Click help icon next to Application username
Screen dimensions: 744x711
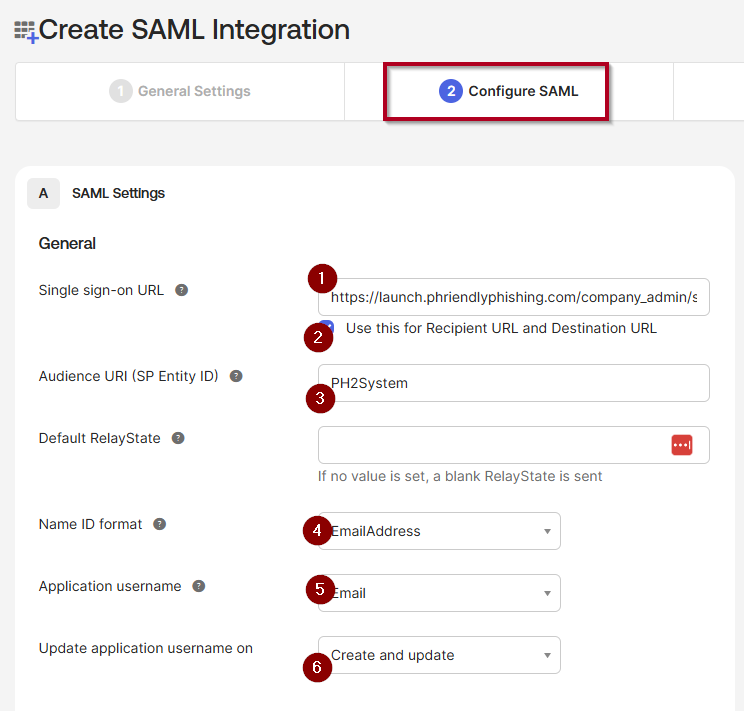[x=198, y=587]
